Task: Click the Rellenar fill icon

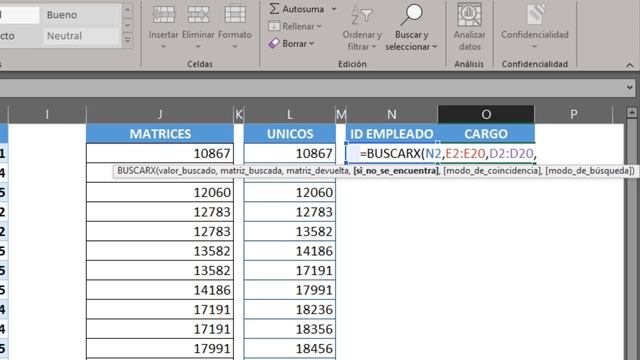Action: coord(274,26)
